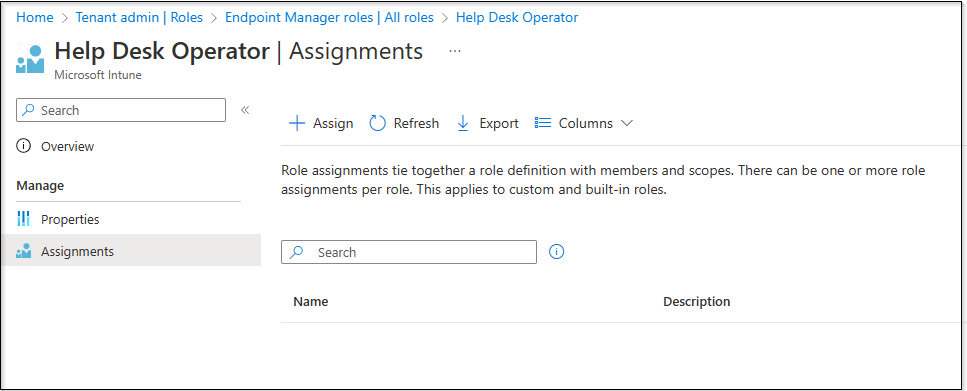Sort by the Name column header

(310, 302)
